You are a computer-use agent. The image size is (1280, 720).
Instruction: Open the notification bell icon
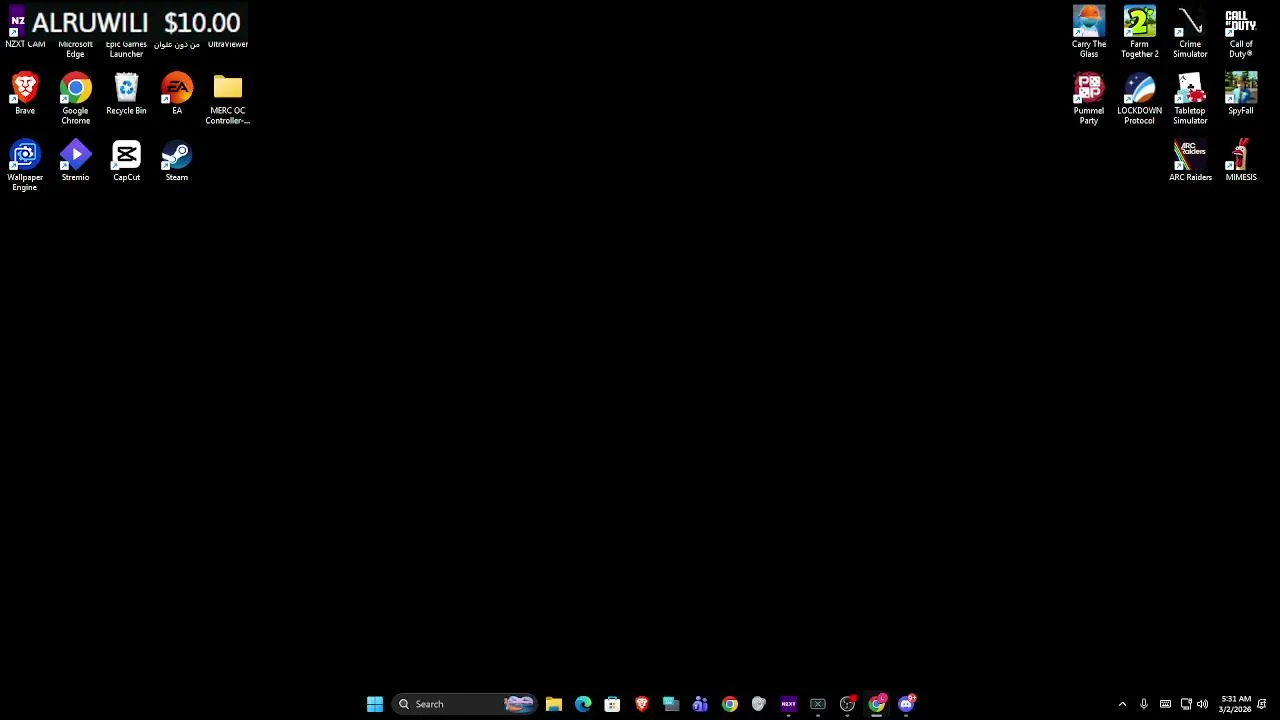pos(1262,704)
